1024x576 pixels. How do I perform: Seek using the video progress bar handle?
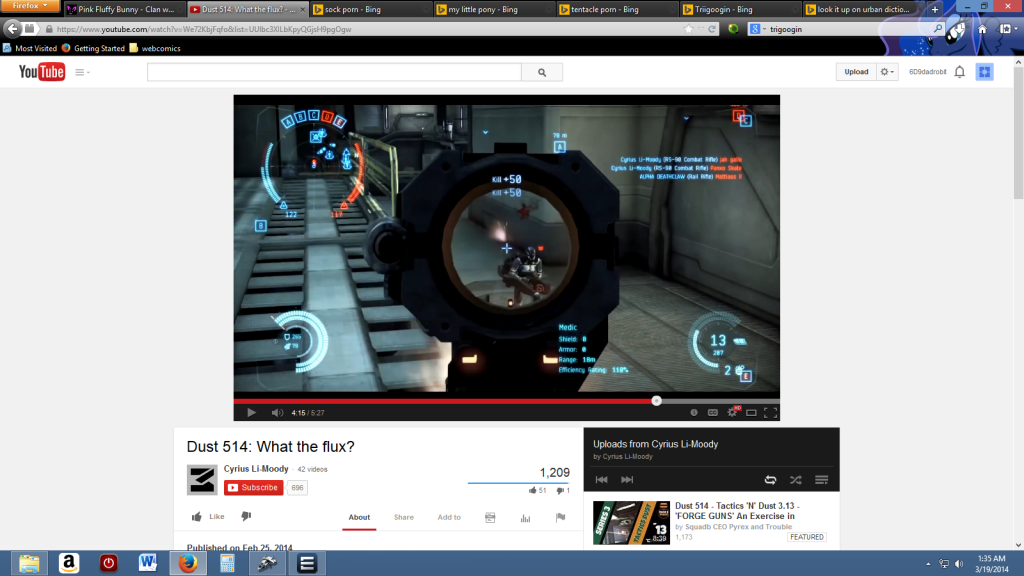[x=656, y=401]
